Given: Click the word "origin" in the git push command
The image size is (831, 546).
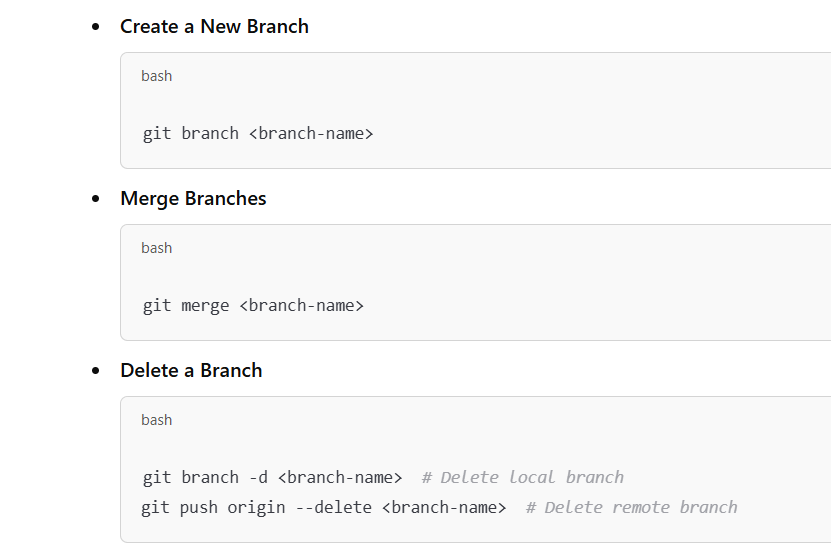Looking at the screenshot, I should tap(256, 507).
